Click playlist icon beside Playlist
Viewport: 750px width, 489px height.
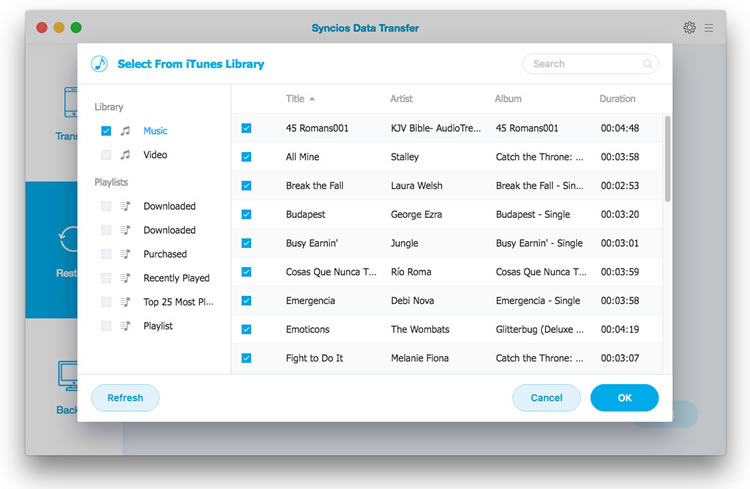click(x=125, y=326)
